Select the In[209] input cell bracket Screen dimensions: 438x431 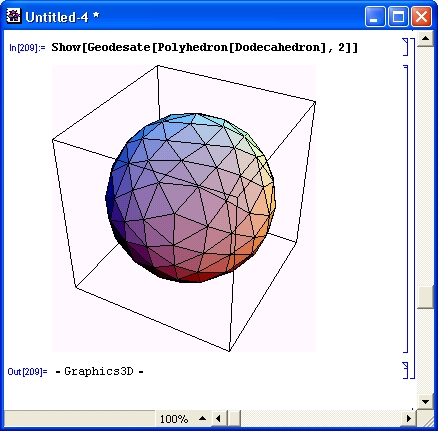[405, 47]
